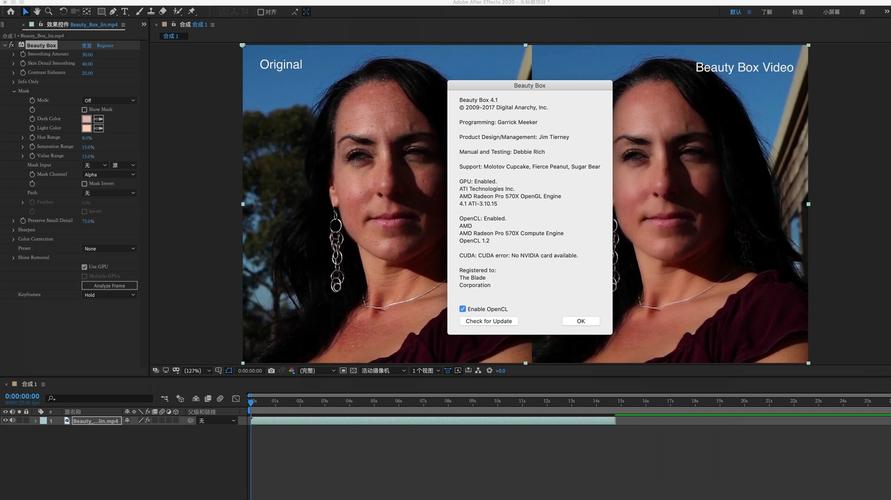This screenshot has height=500, width=891.
Task: Click Reset link on Beauty Box effect
Action: coord(86,45)
